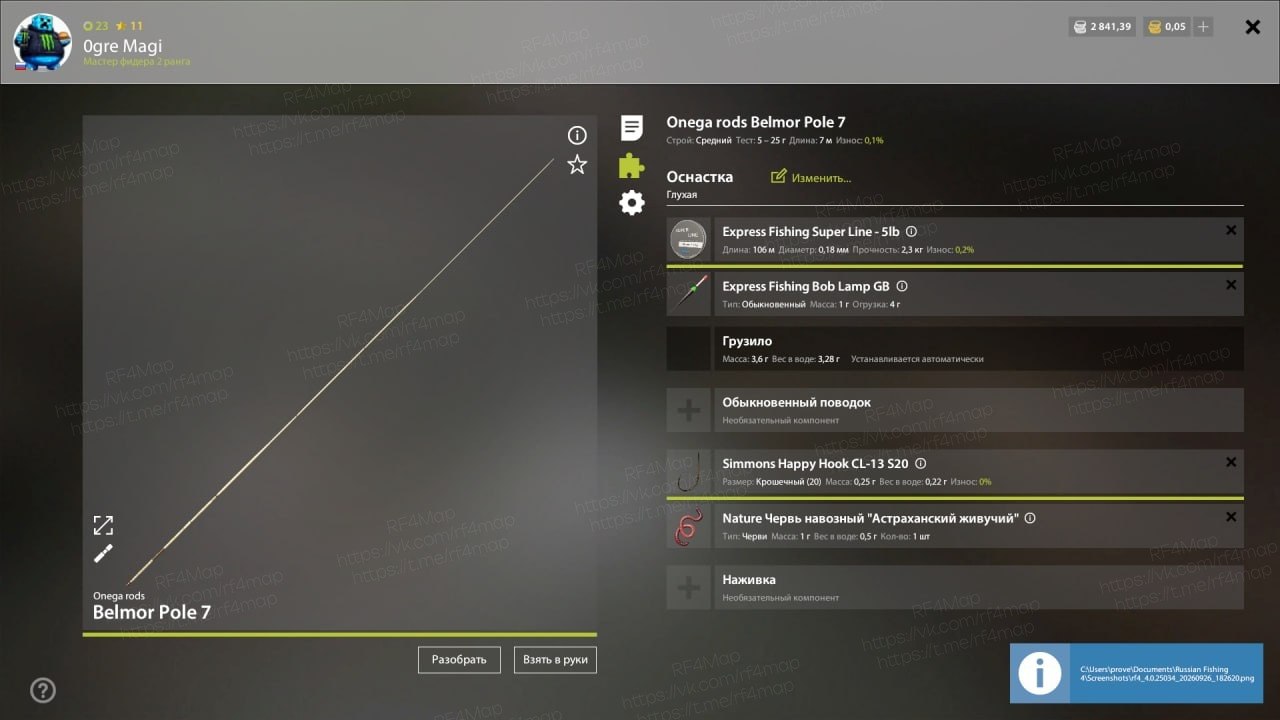
Task: Click the Belmor Pole 7 rod preview image
Action: pyautogui.click(x=340, y=370)
